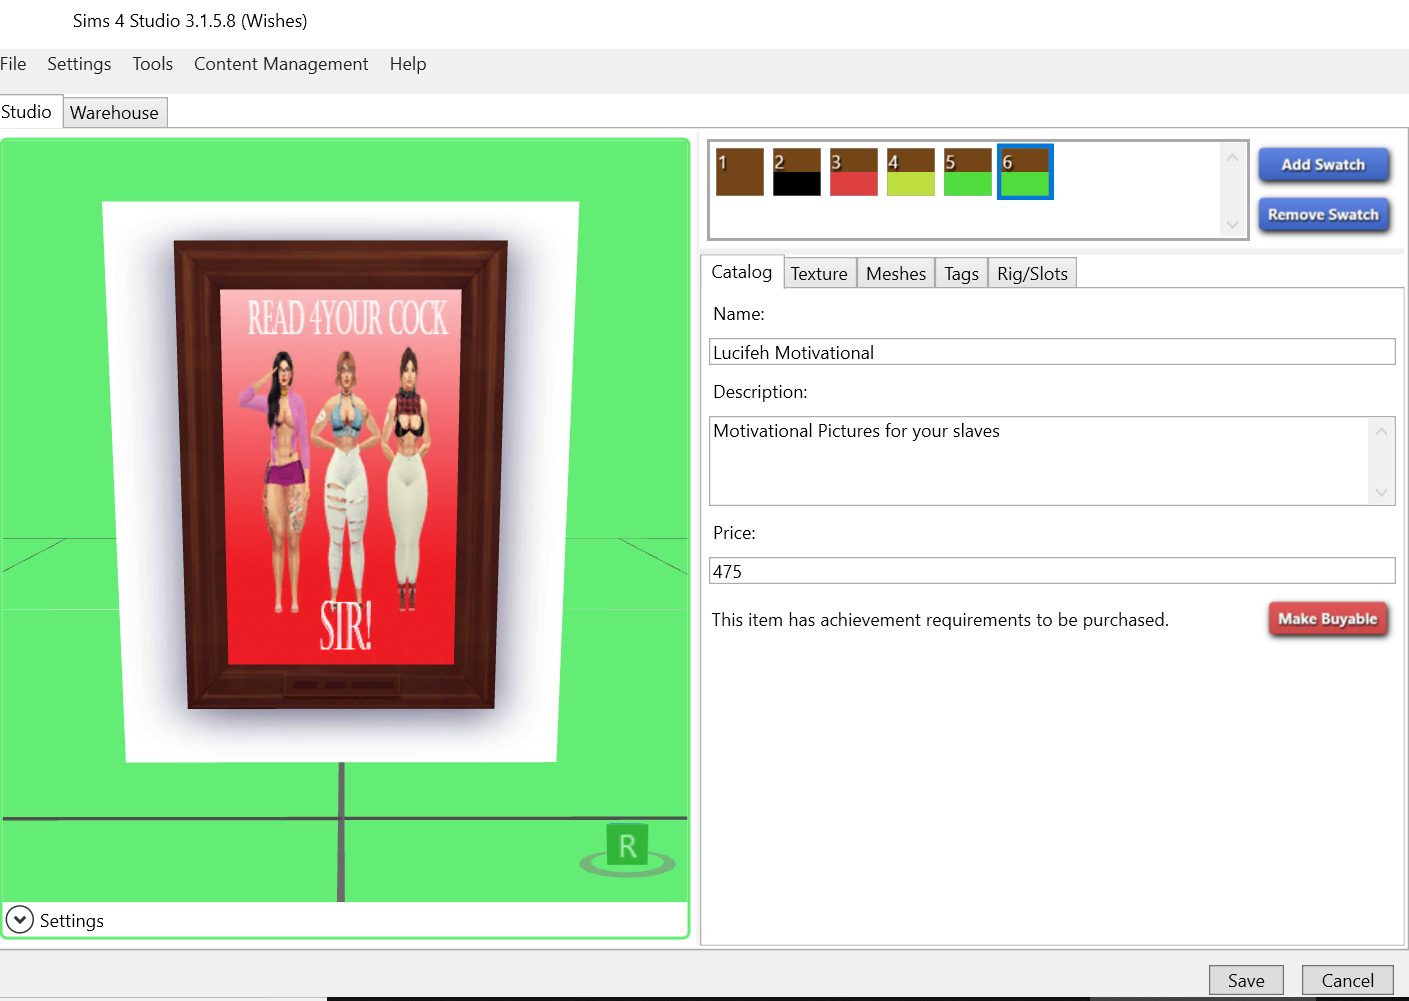
Task: Click Description box scroll down arrow
Action: (1381, 492)
